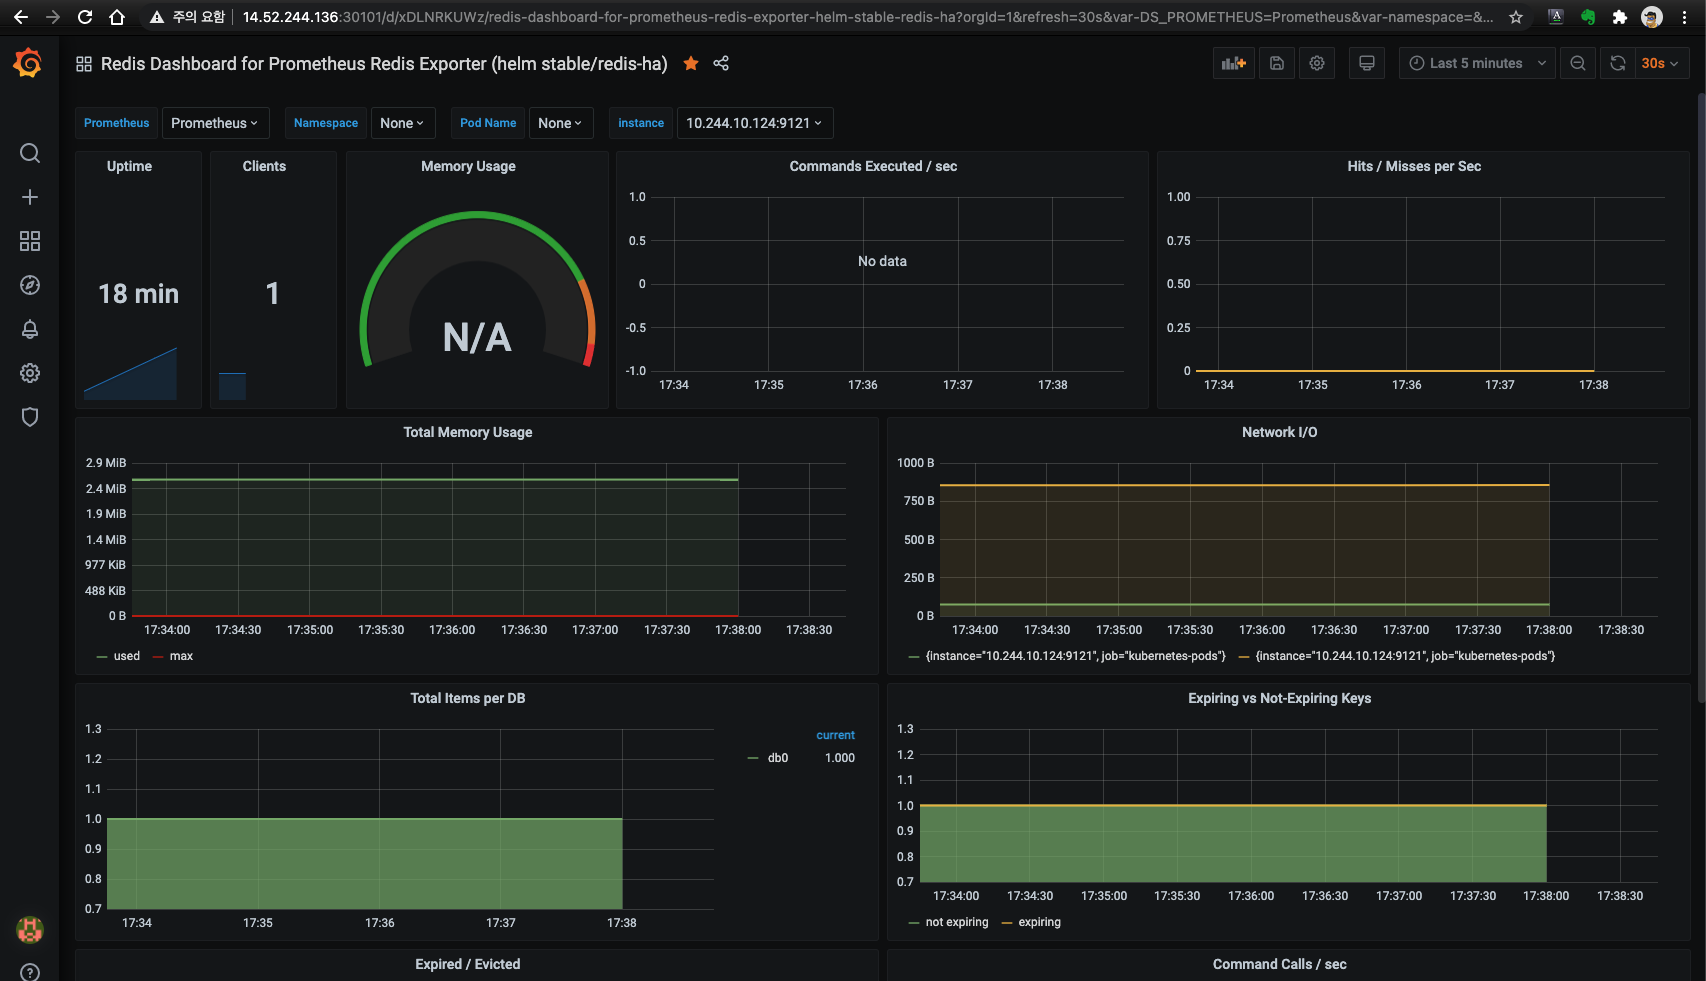Open the Last 5 minutes time picker
1706x981 pixels.
click(1477, 63)
